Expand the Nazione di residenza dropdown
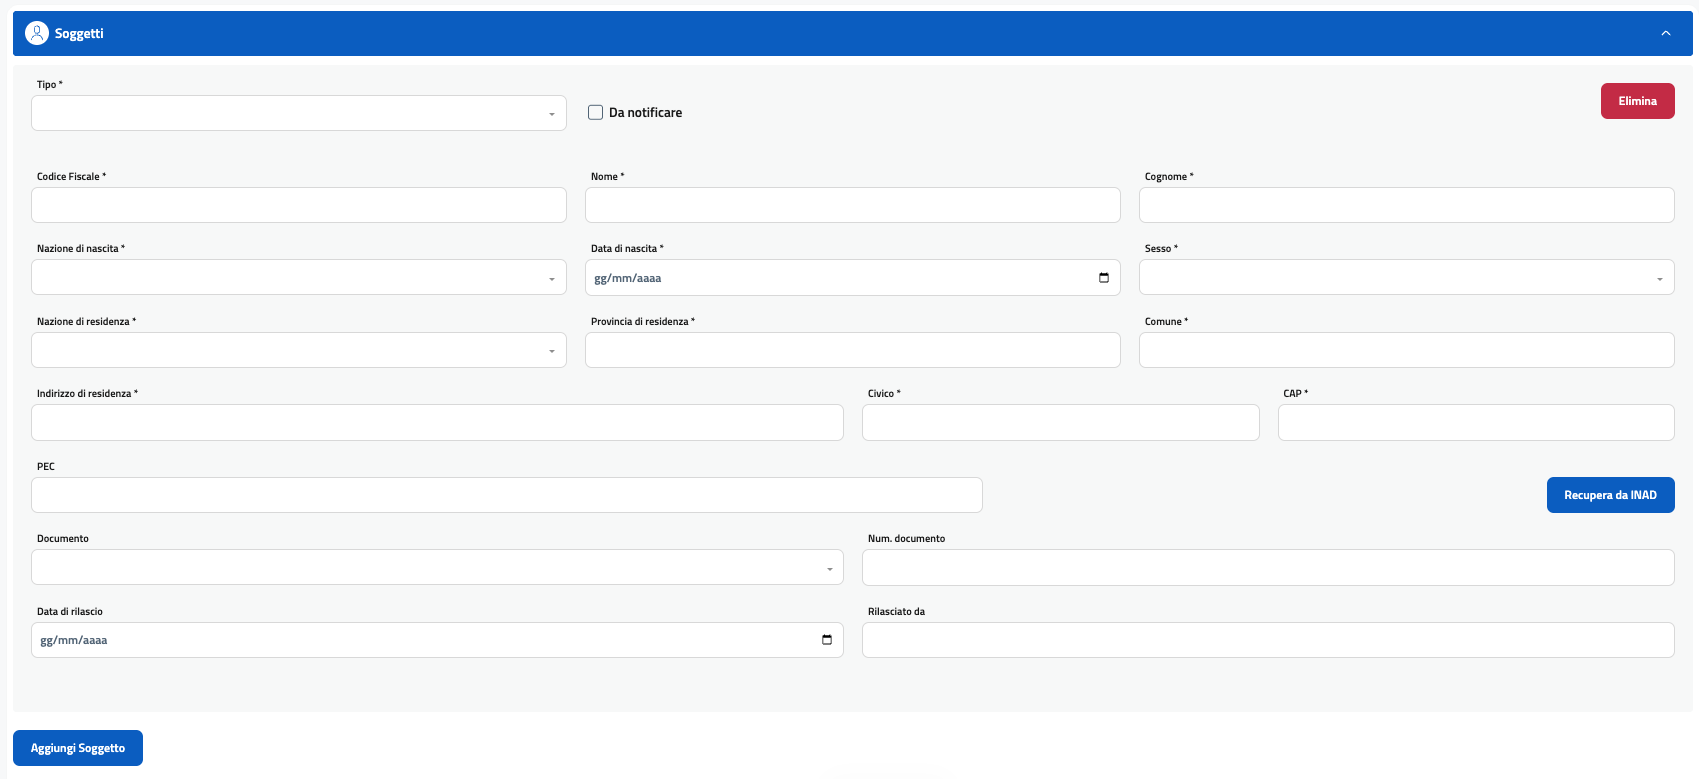The width and height of the screenshot is (1699, 779). [298, 350]
